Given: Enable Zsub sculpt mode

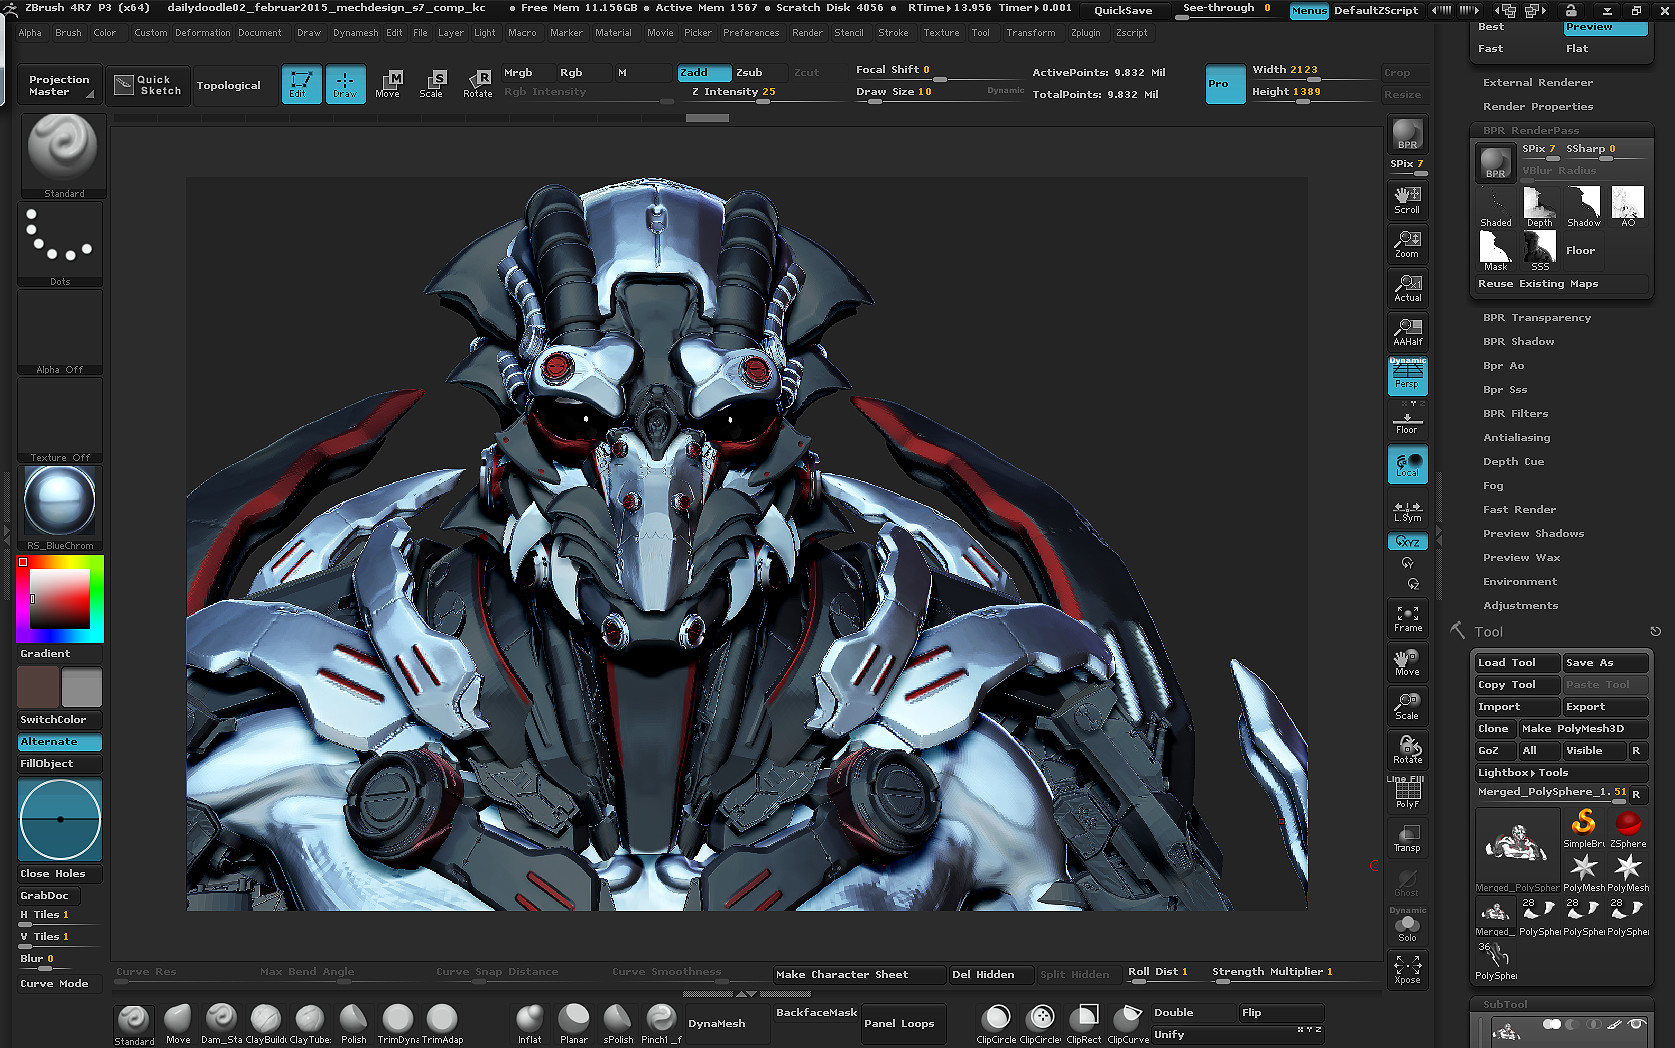Looking at the screenshot, I should point(758,72).
